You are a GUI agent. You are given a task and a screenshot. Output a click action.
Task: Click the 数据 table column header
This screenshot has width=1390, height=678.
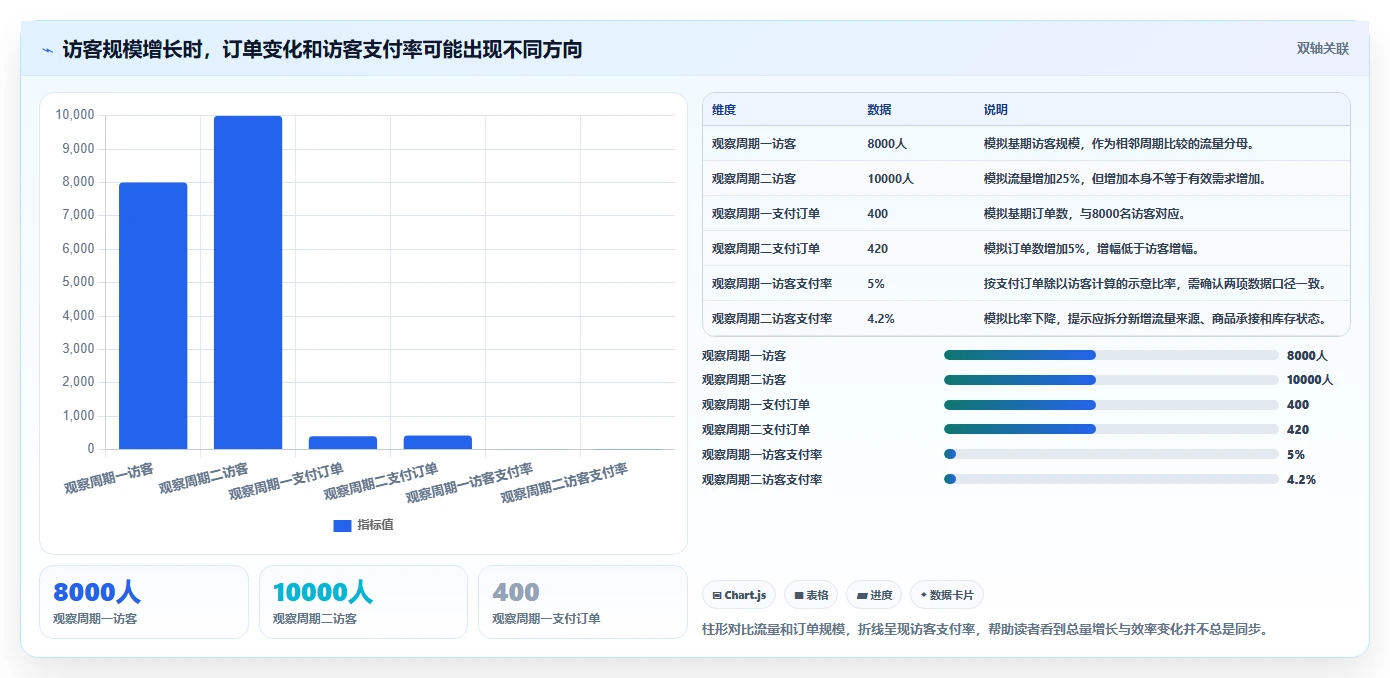pyautogui.click(x=879, y=110)
